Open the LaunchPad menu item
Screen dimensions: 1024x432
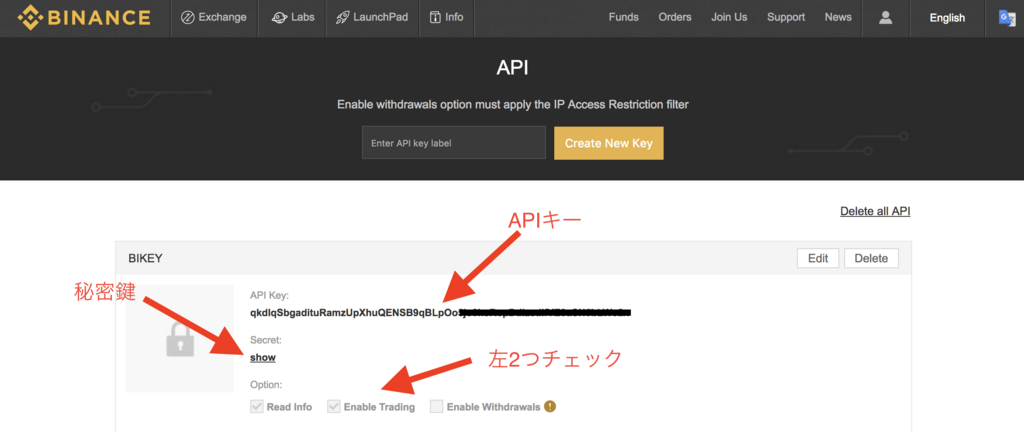pos(372,18)
